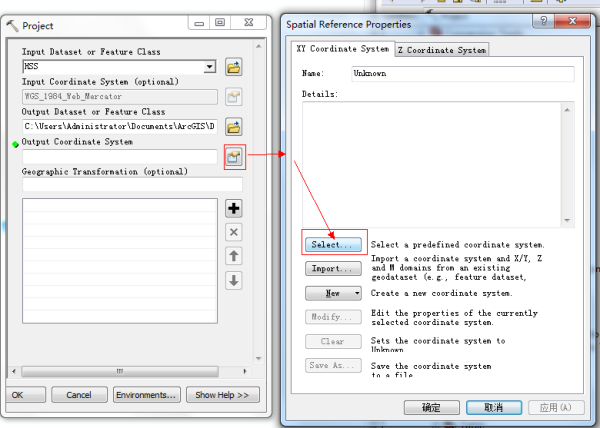Maximize the Project dialog window
600x428 pixels.
[x=220, y=23]
